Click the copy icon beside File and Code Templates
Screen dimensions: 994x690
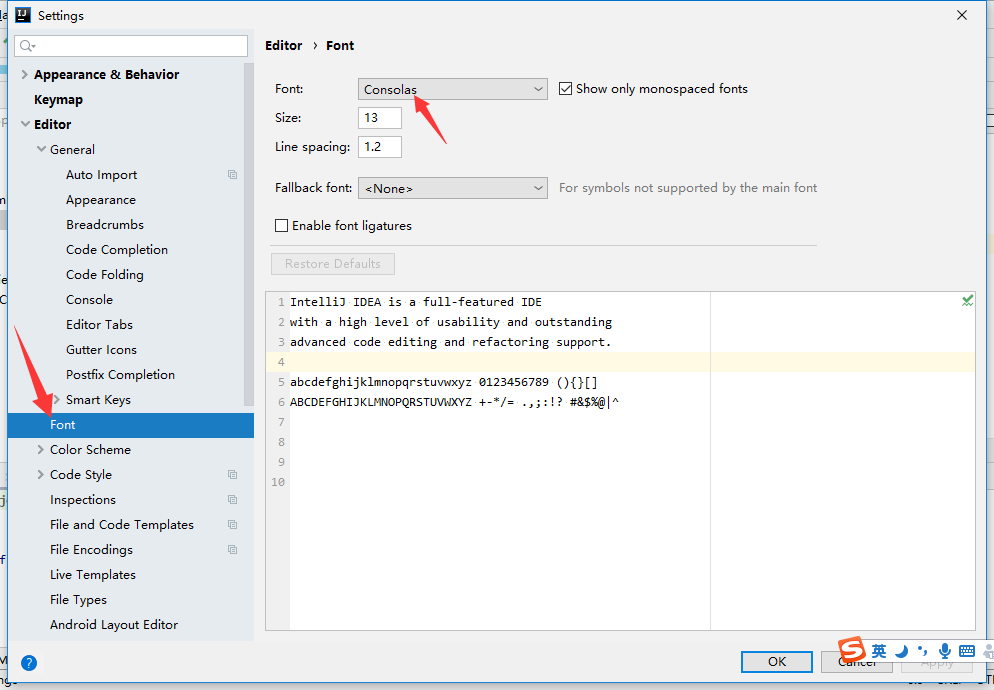coord(233,524)
